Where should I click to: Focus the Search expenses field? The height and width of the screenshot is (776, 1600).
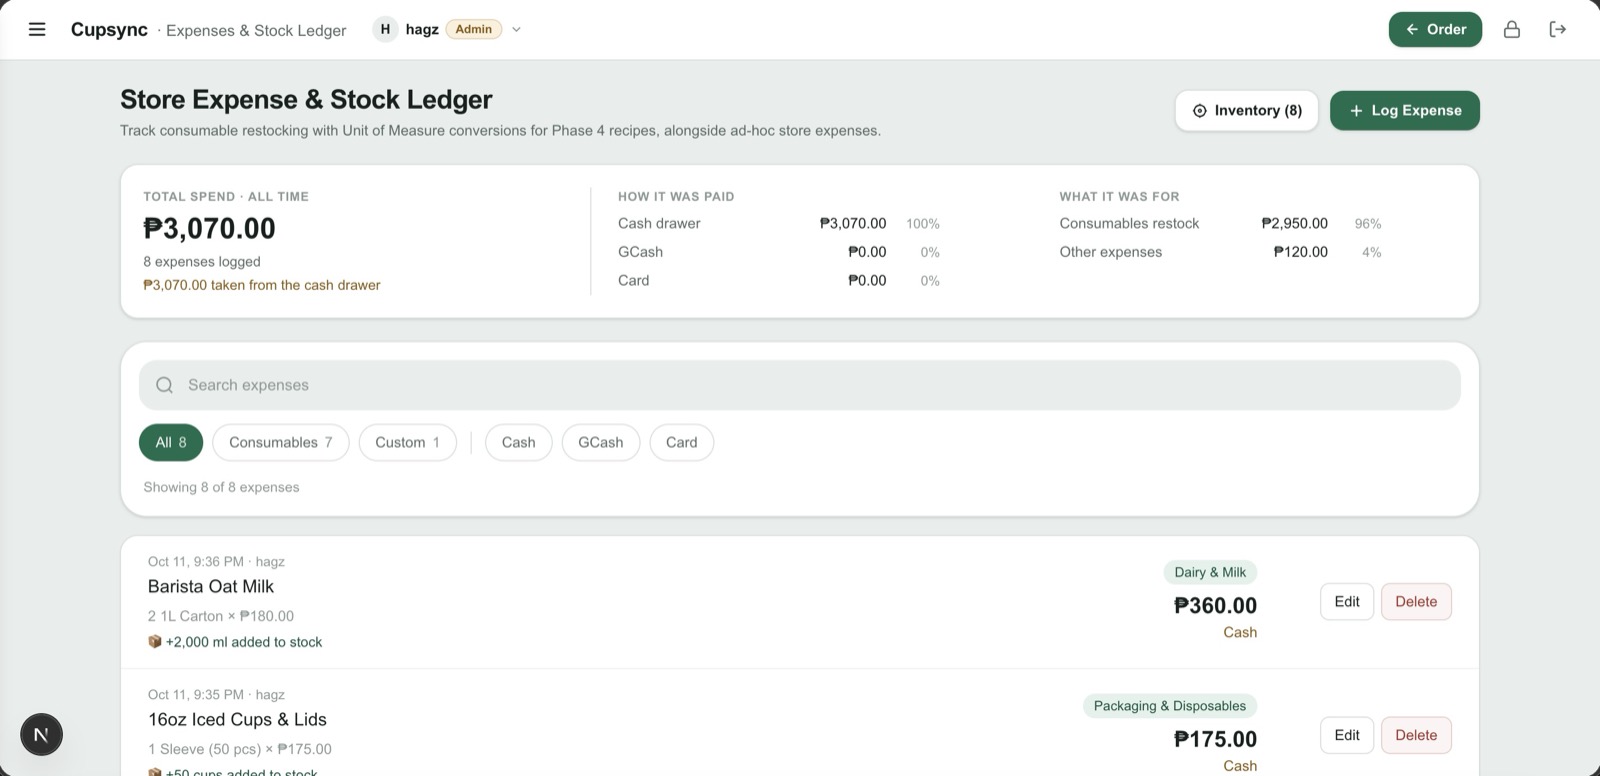coord(800,385)
